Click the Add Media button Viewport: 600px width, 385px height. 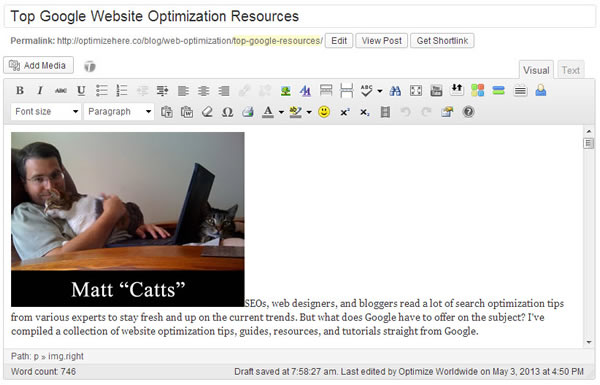coord(38,65)
